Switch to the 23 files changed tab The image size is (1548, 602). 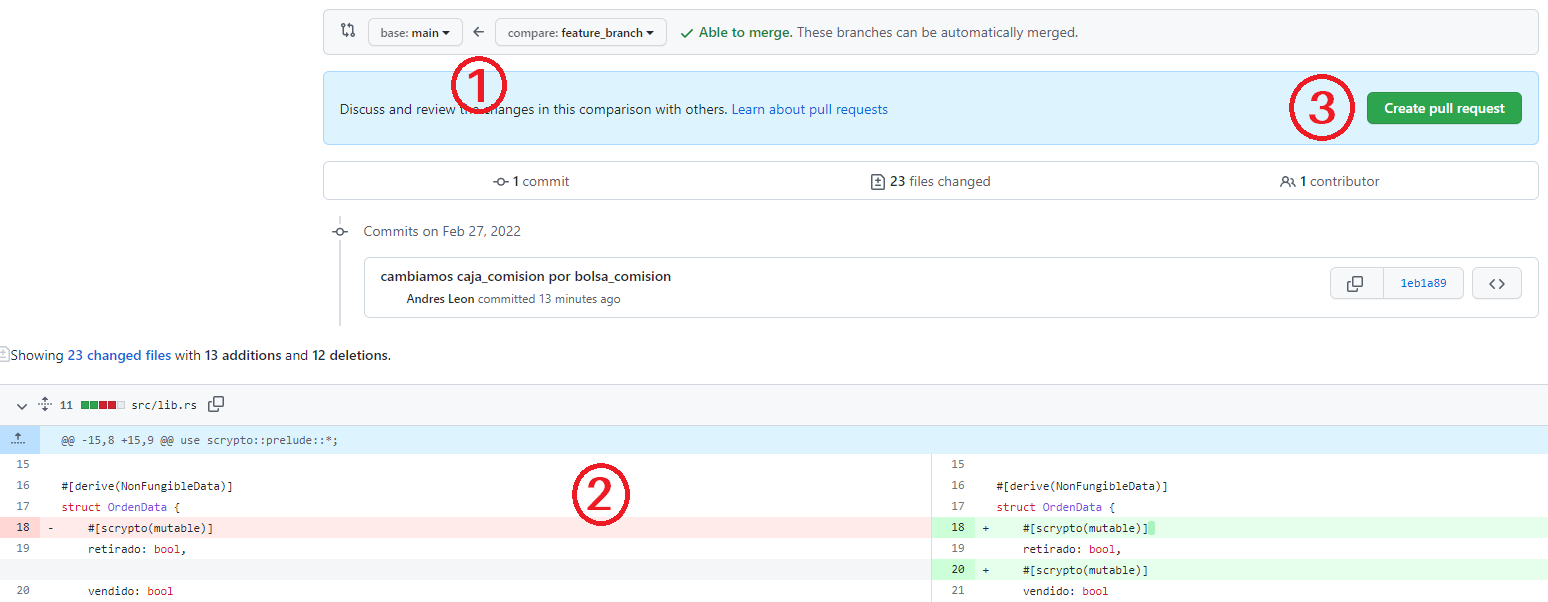point(930,181)
